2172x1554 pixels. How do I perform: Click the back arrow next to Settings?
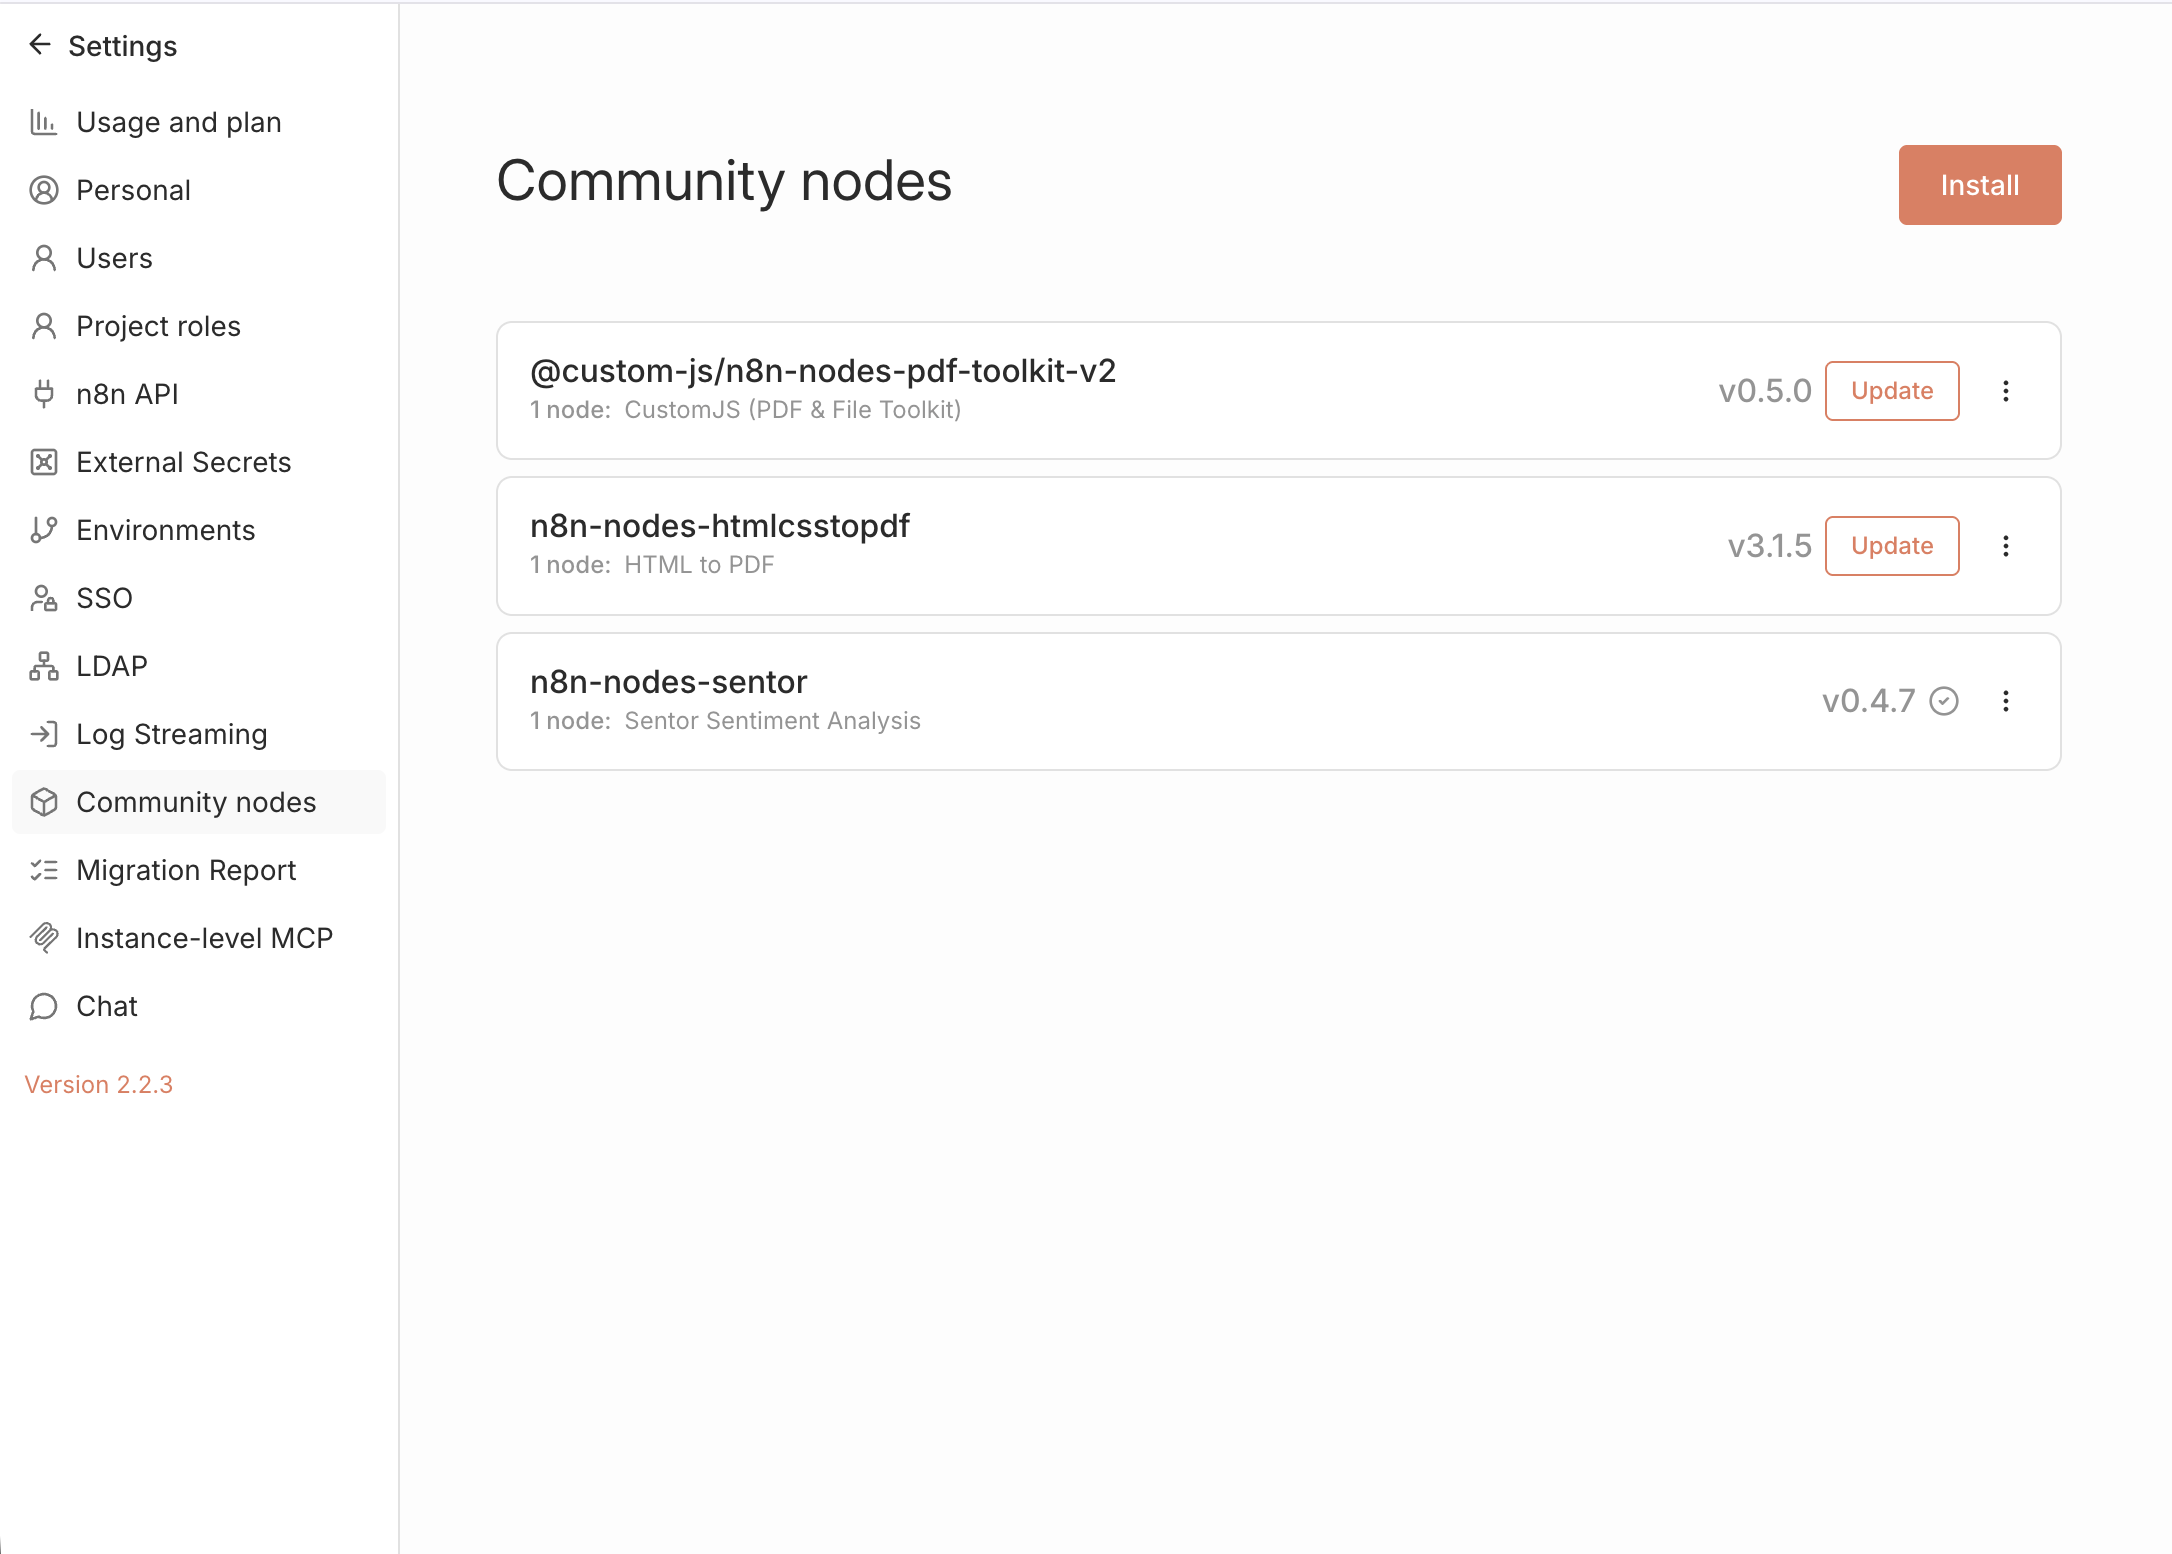[40, 45]
